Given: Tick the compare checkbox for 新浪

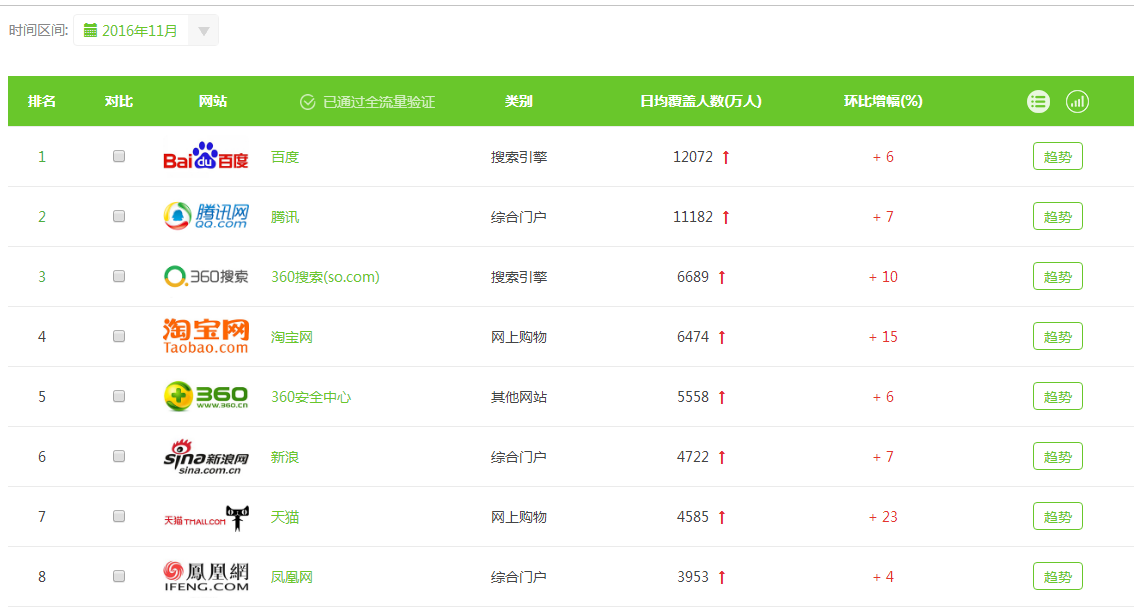Looking at the screenshot, I should [119, 456].
